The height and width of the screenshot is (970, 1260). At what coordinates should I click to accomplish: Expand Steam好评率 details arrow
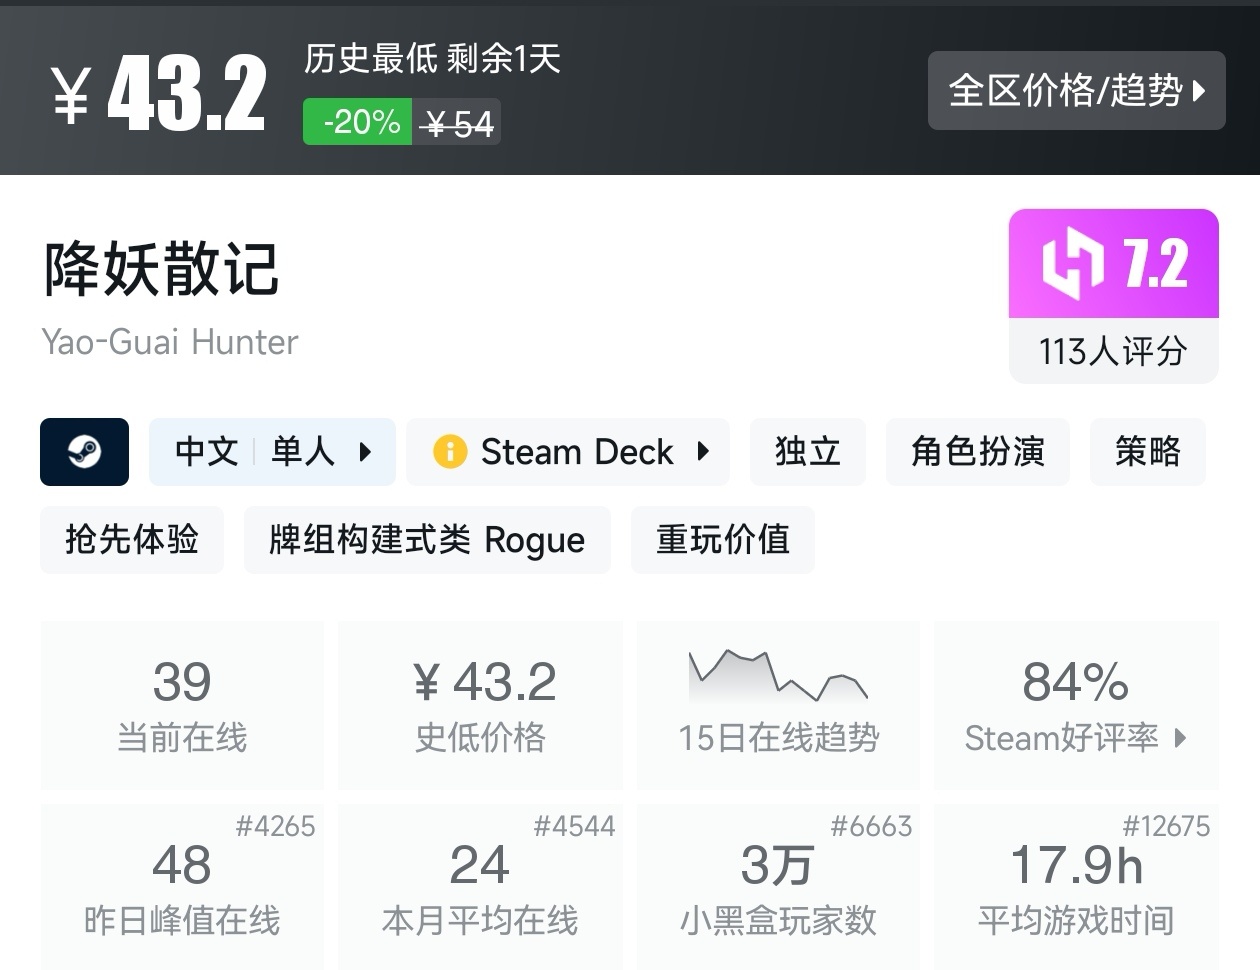pos(1181,738)
